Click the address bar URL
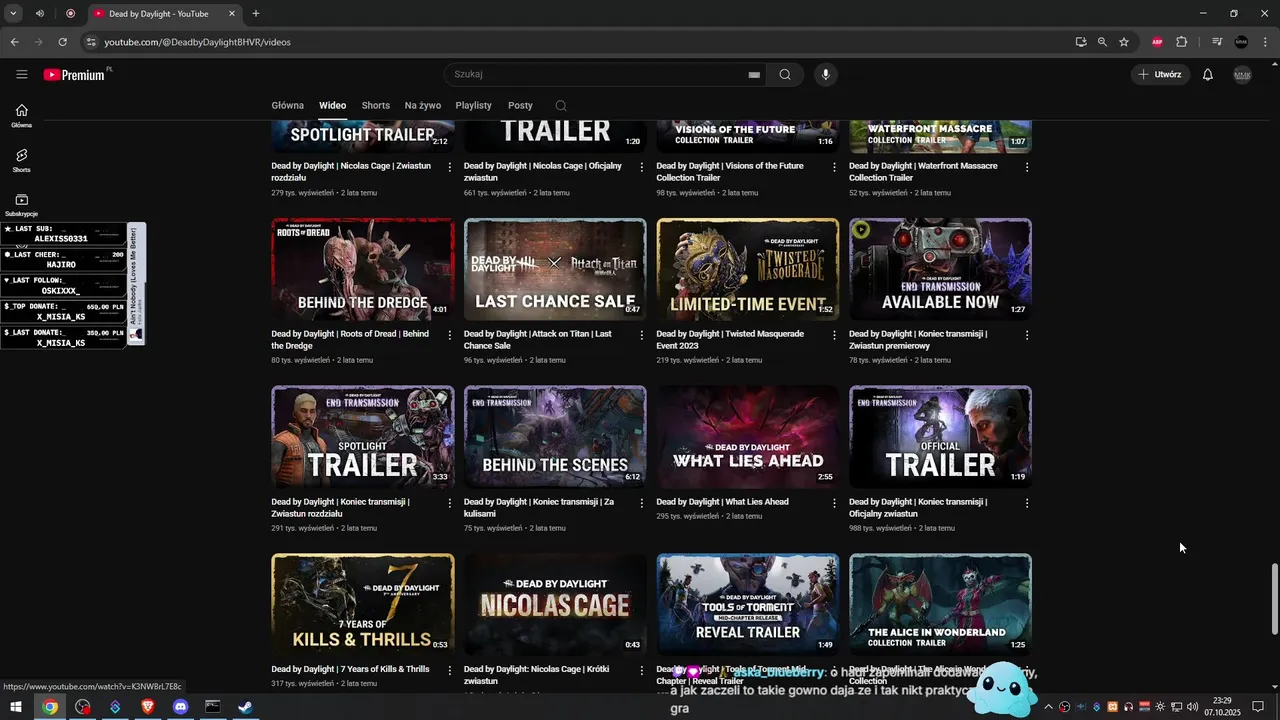Image resolution: width=1280 pixels, height=720 pixels. point(197,42)
